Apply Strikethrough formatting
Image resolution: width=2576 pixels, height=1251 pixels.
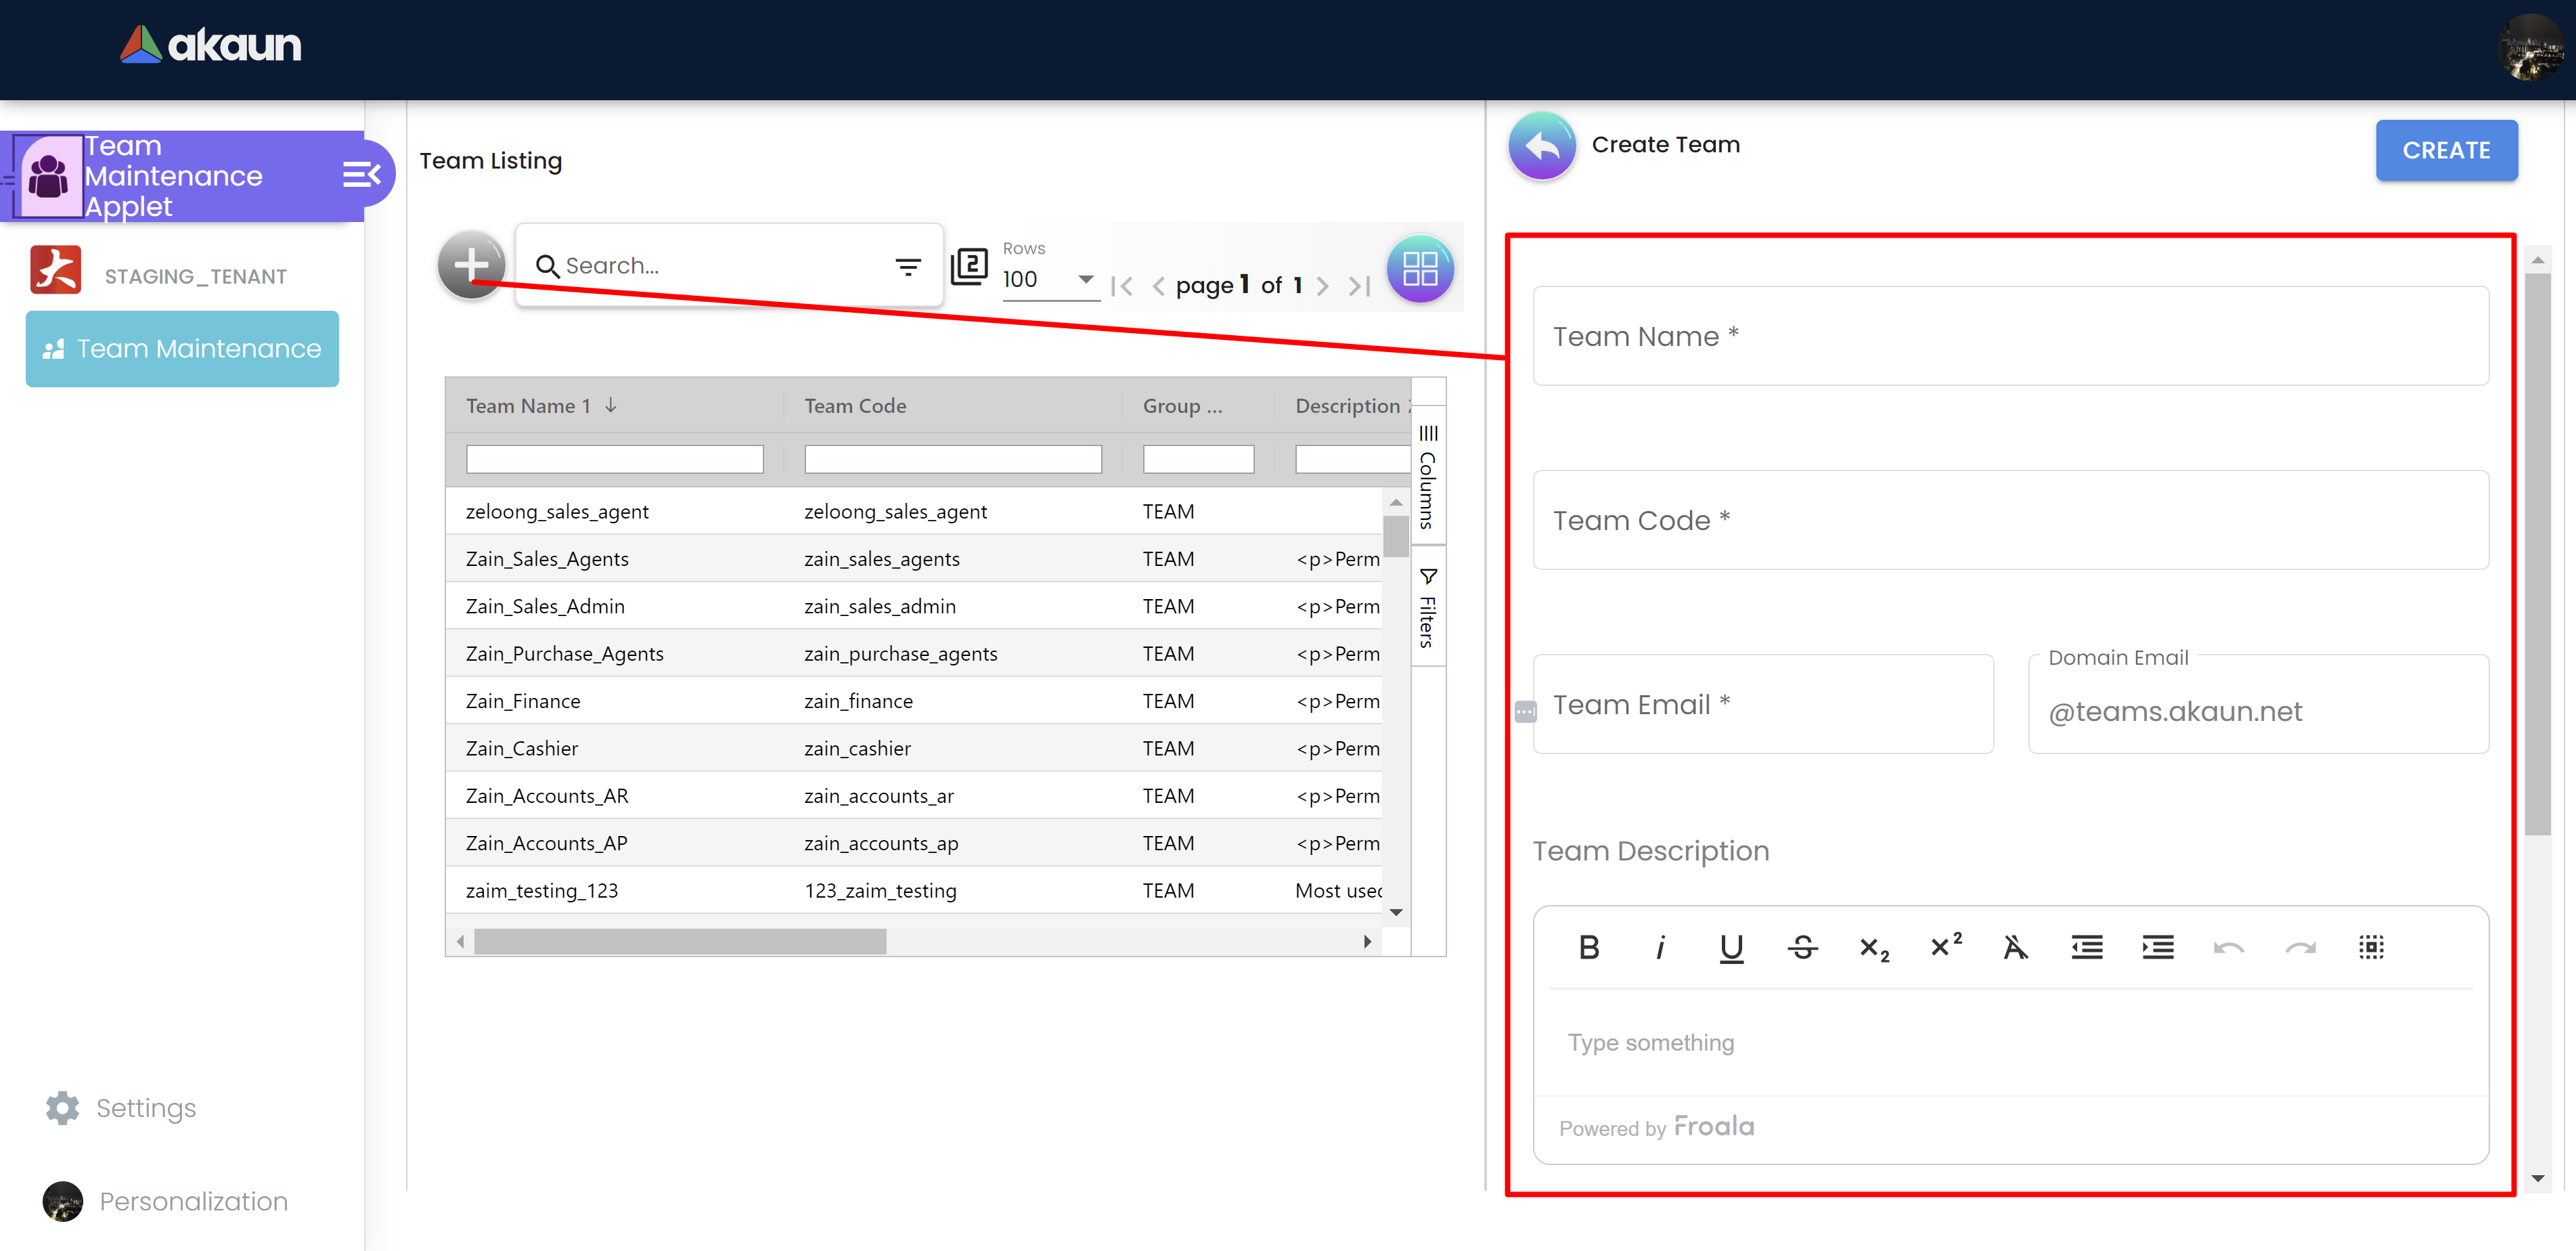click(1802, 947)
